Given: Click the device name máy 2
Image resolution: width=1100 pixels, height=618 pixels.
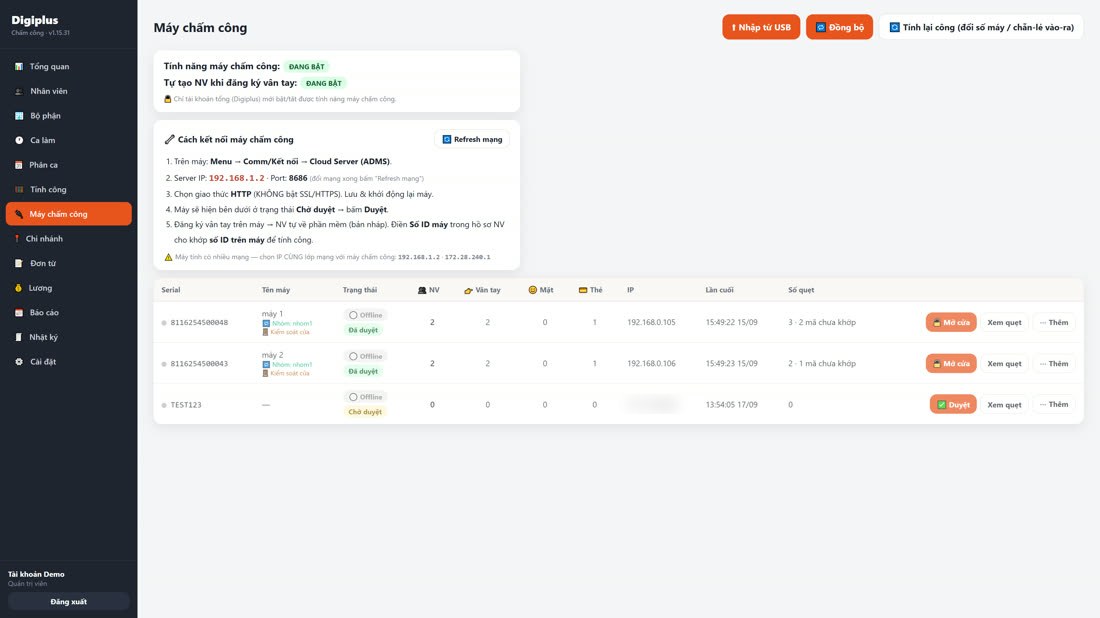Looking at the screenshot, I should click(272, 355).
